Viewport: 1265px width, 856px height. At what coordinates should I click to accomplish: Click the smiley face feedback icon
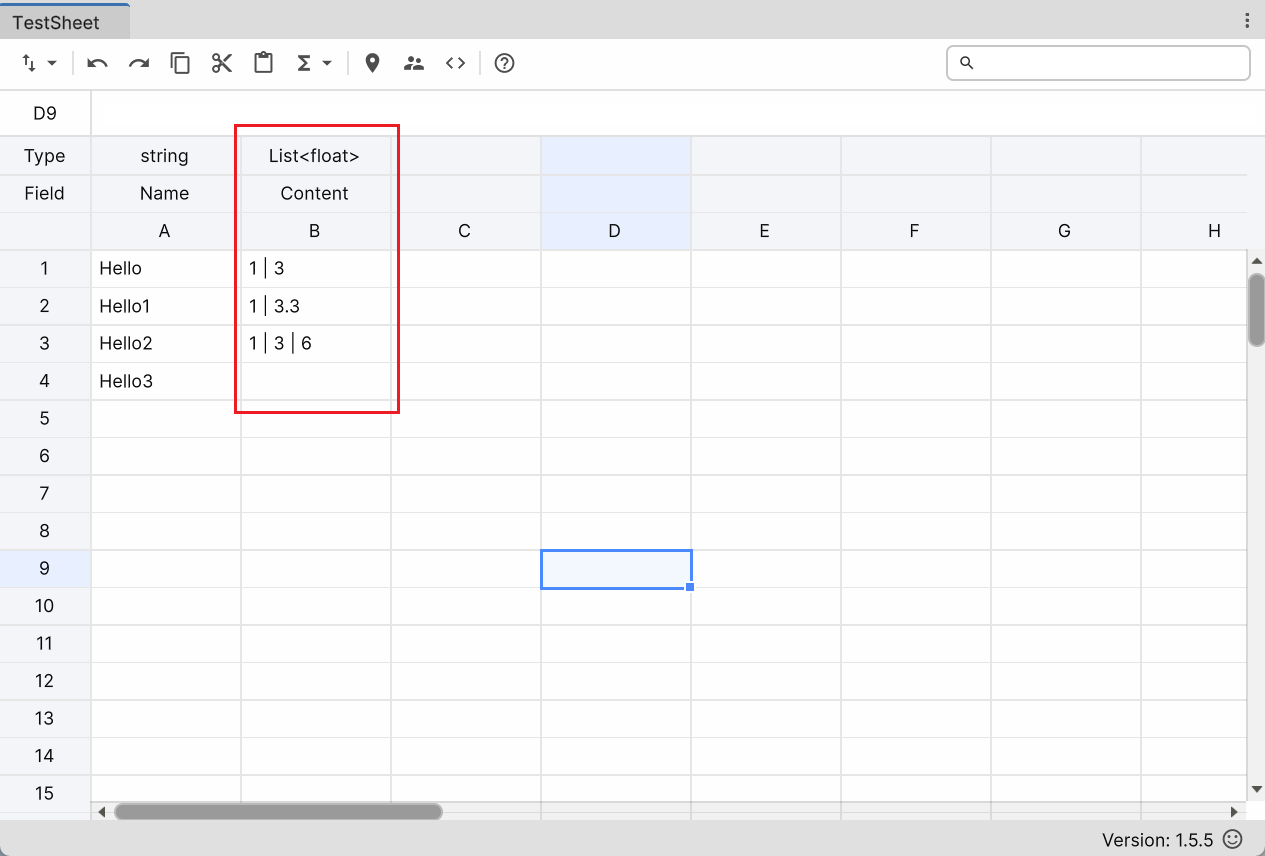click(1233, 839)
